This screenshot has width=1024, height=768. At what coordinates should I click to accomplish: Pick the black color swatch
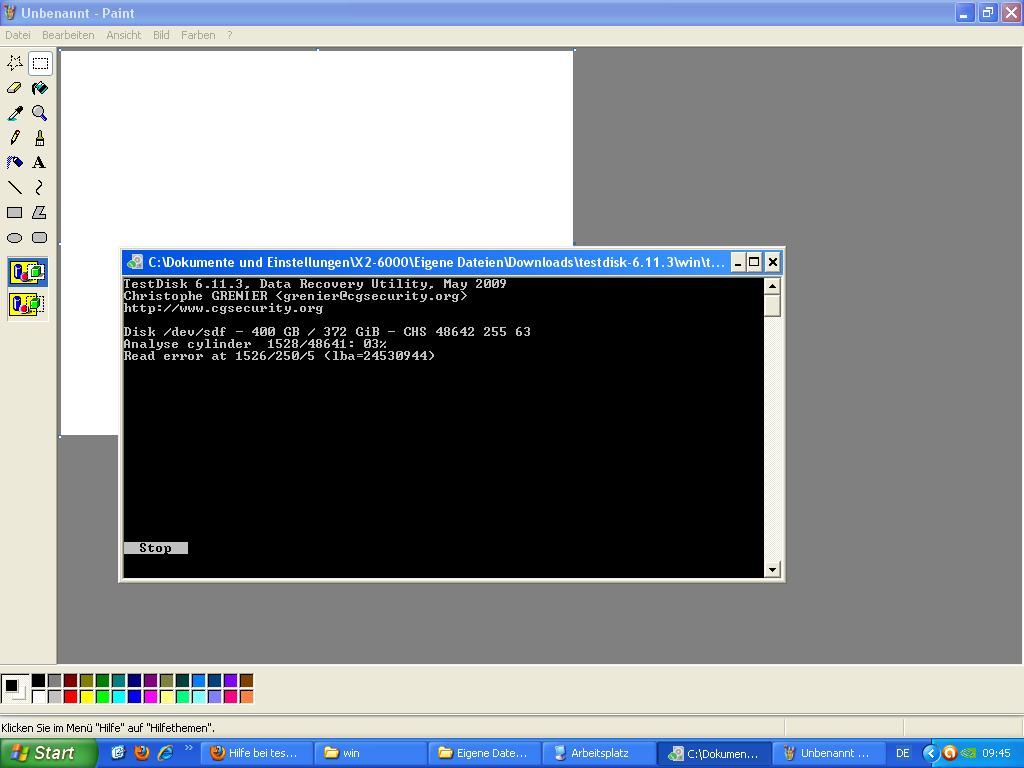[39, 681]
